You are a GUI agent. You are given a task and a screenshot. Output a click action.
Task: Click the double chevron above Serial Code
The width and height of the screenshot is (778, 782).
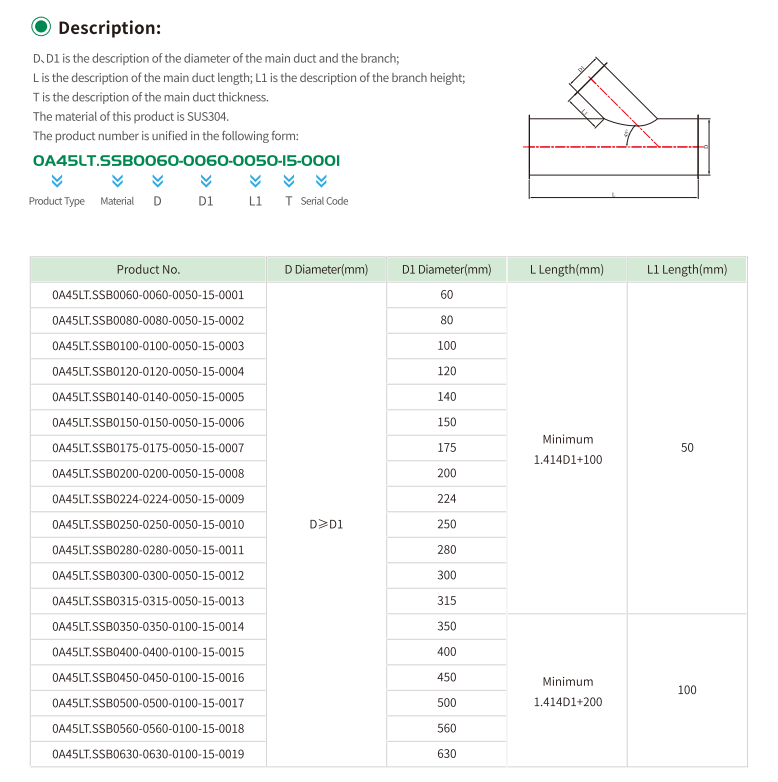click(x=321, y=181)
